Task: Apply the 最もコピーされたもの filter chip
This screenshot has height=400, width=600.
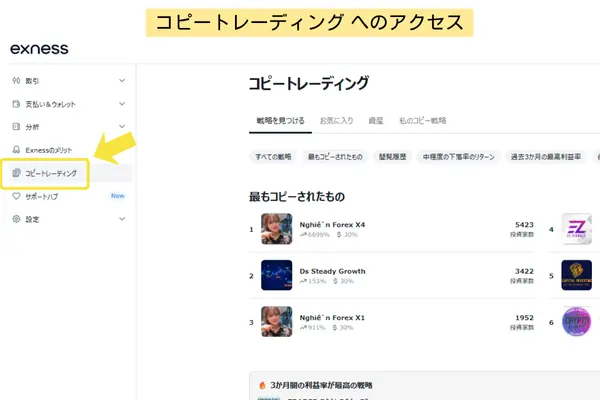Action: 335,157
